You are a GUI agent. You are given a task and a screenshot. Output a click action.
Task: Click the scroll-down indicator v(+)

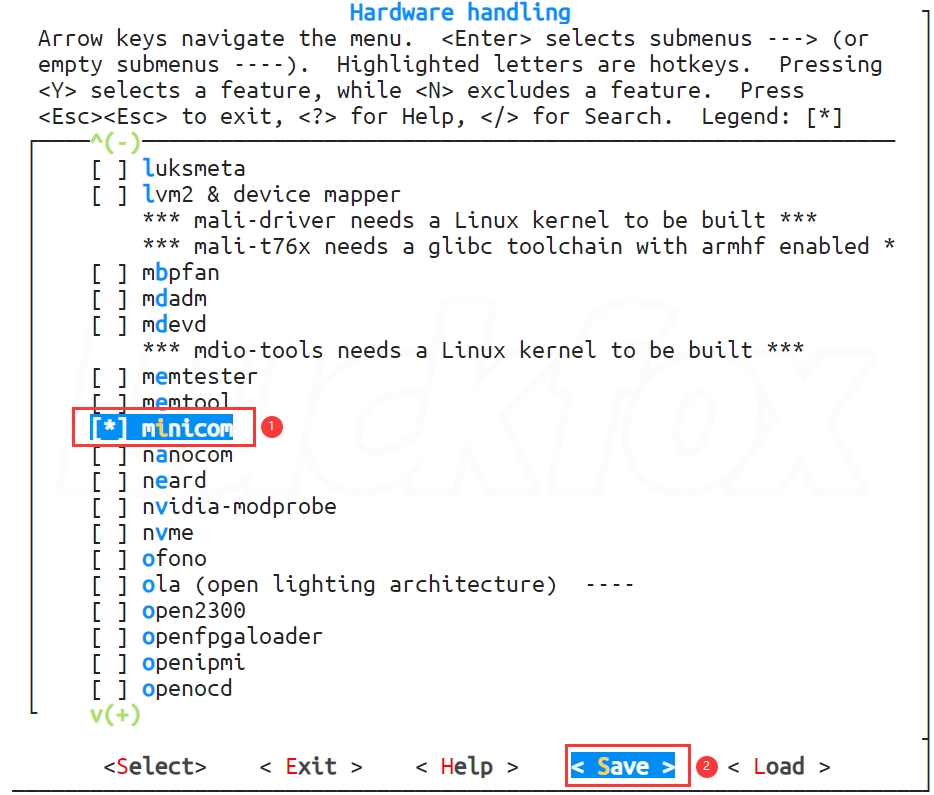click(x=116, y=714)
